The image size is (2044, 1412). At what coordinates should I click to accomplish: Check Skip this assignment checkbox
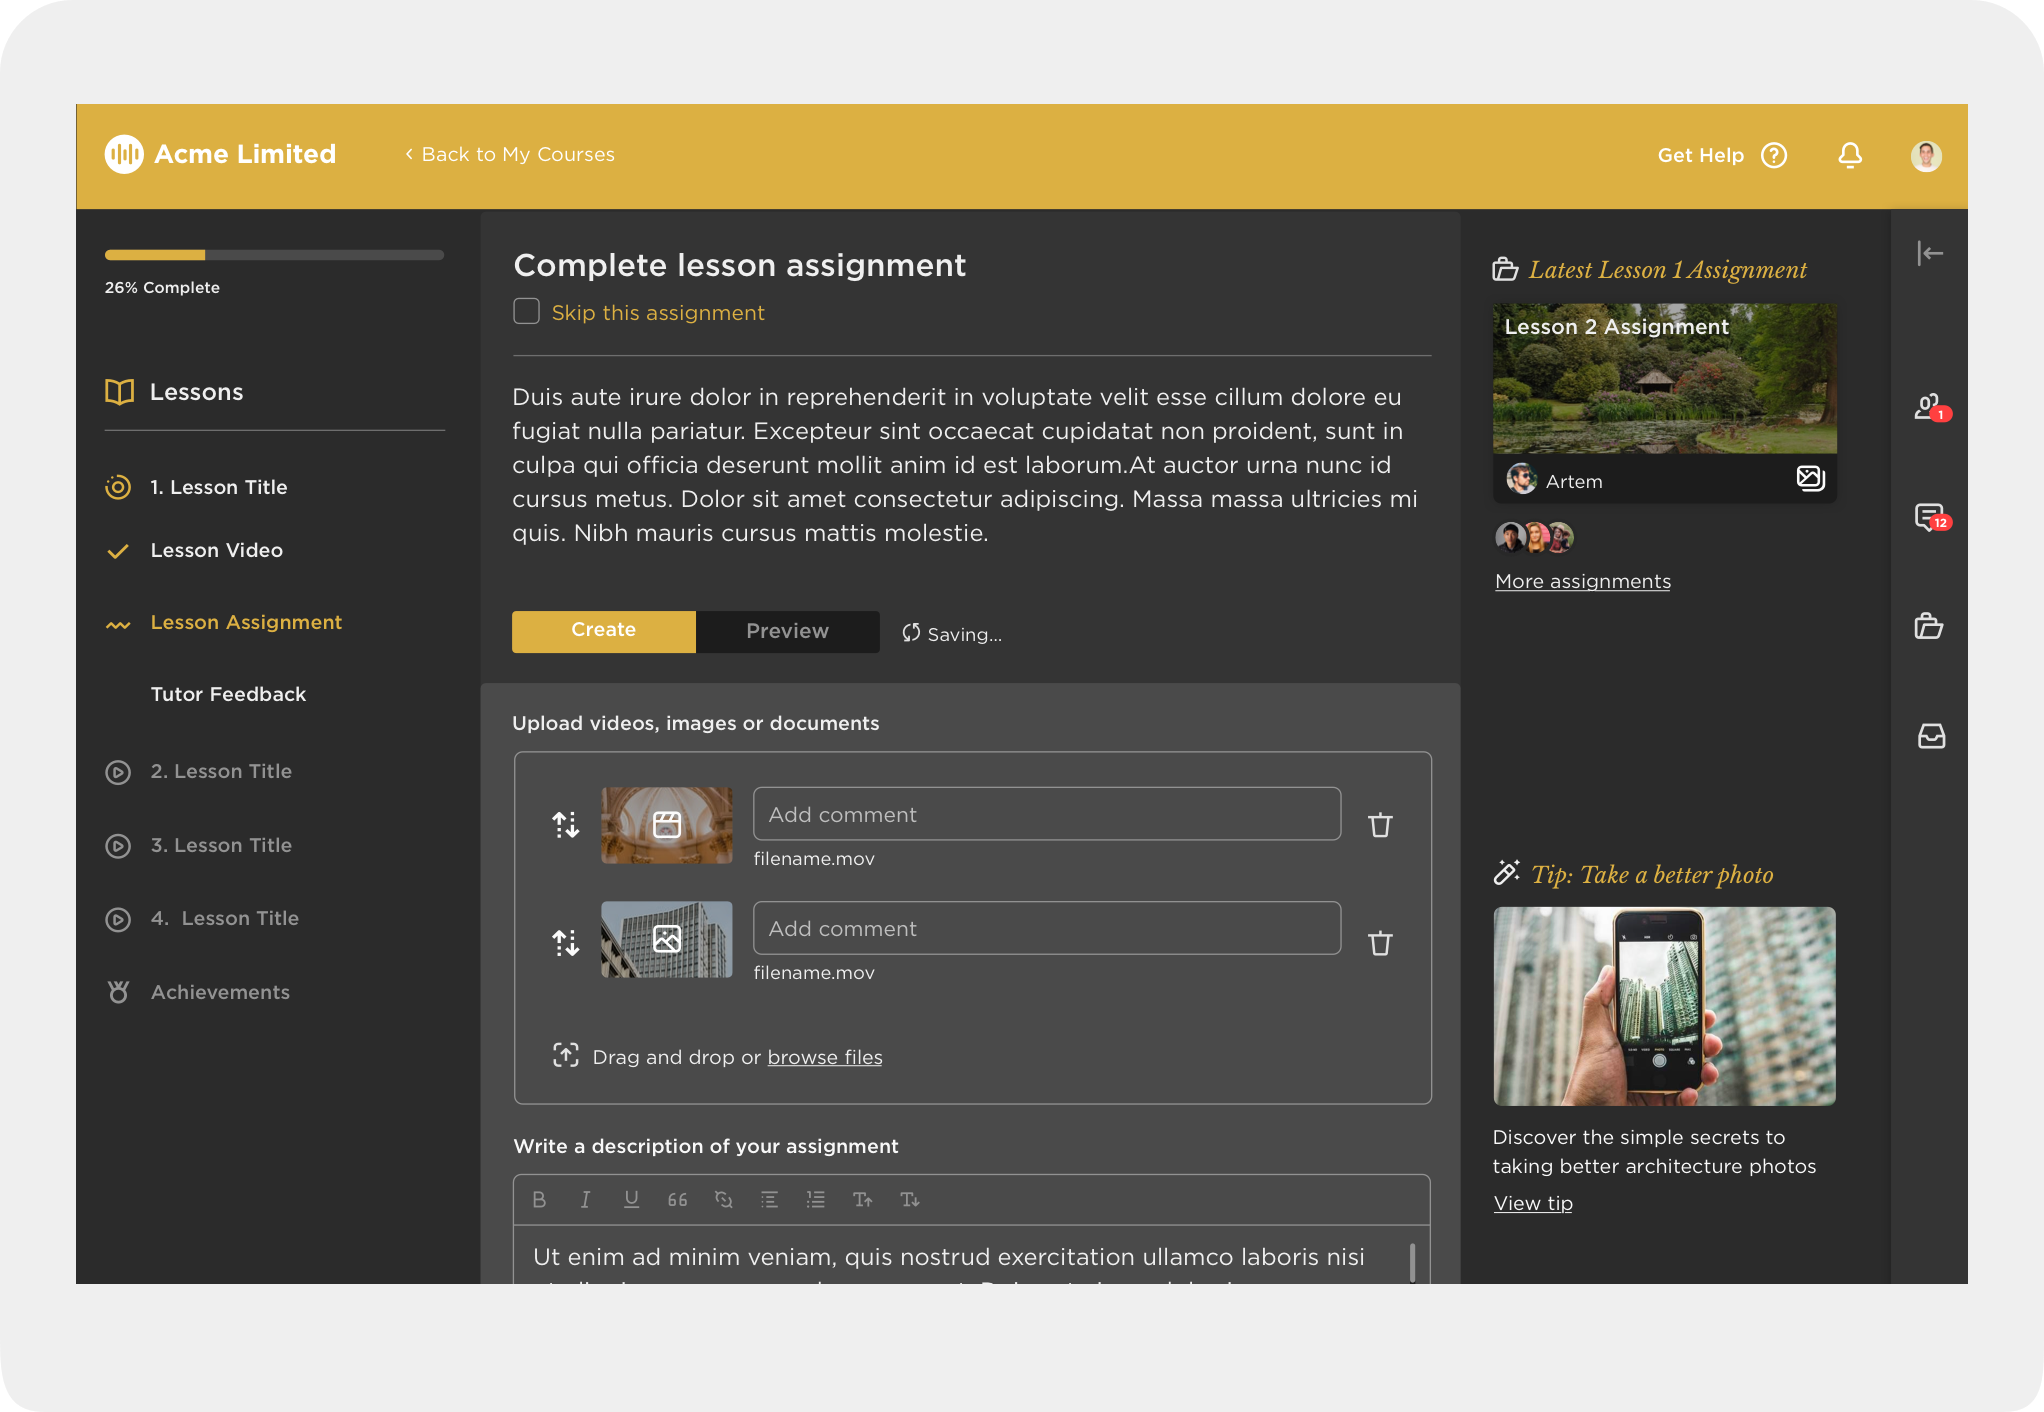pyautogui.click(x=526, y=312)
